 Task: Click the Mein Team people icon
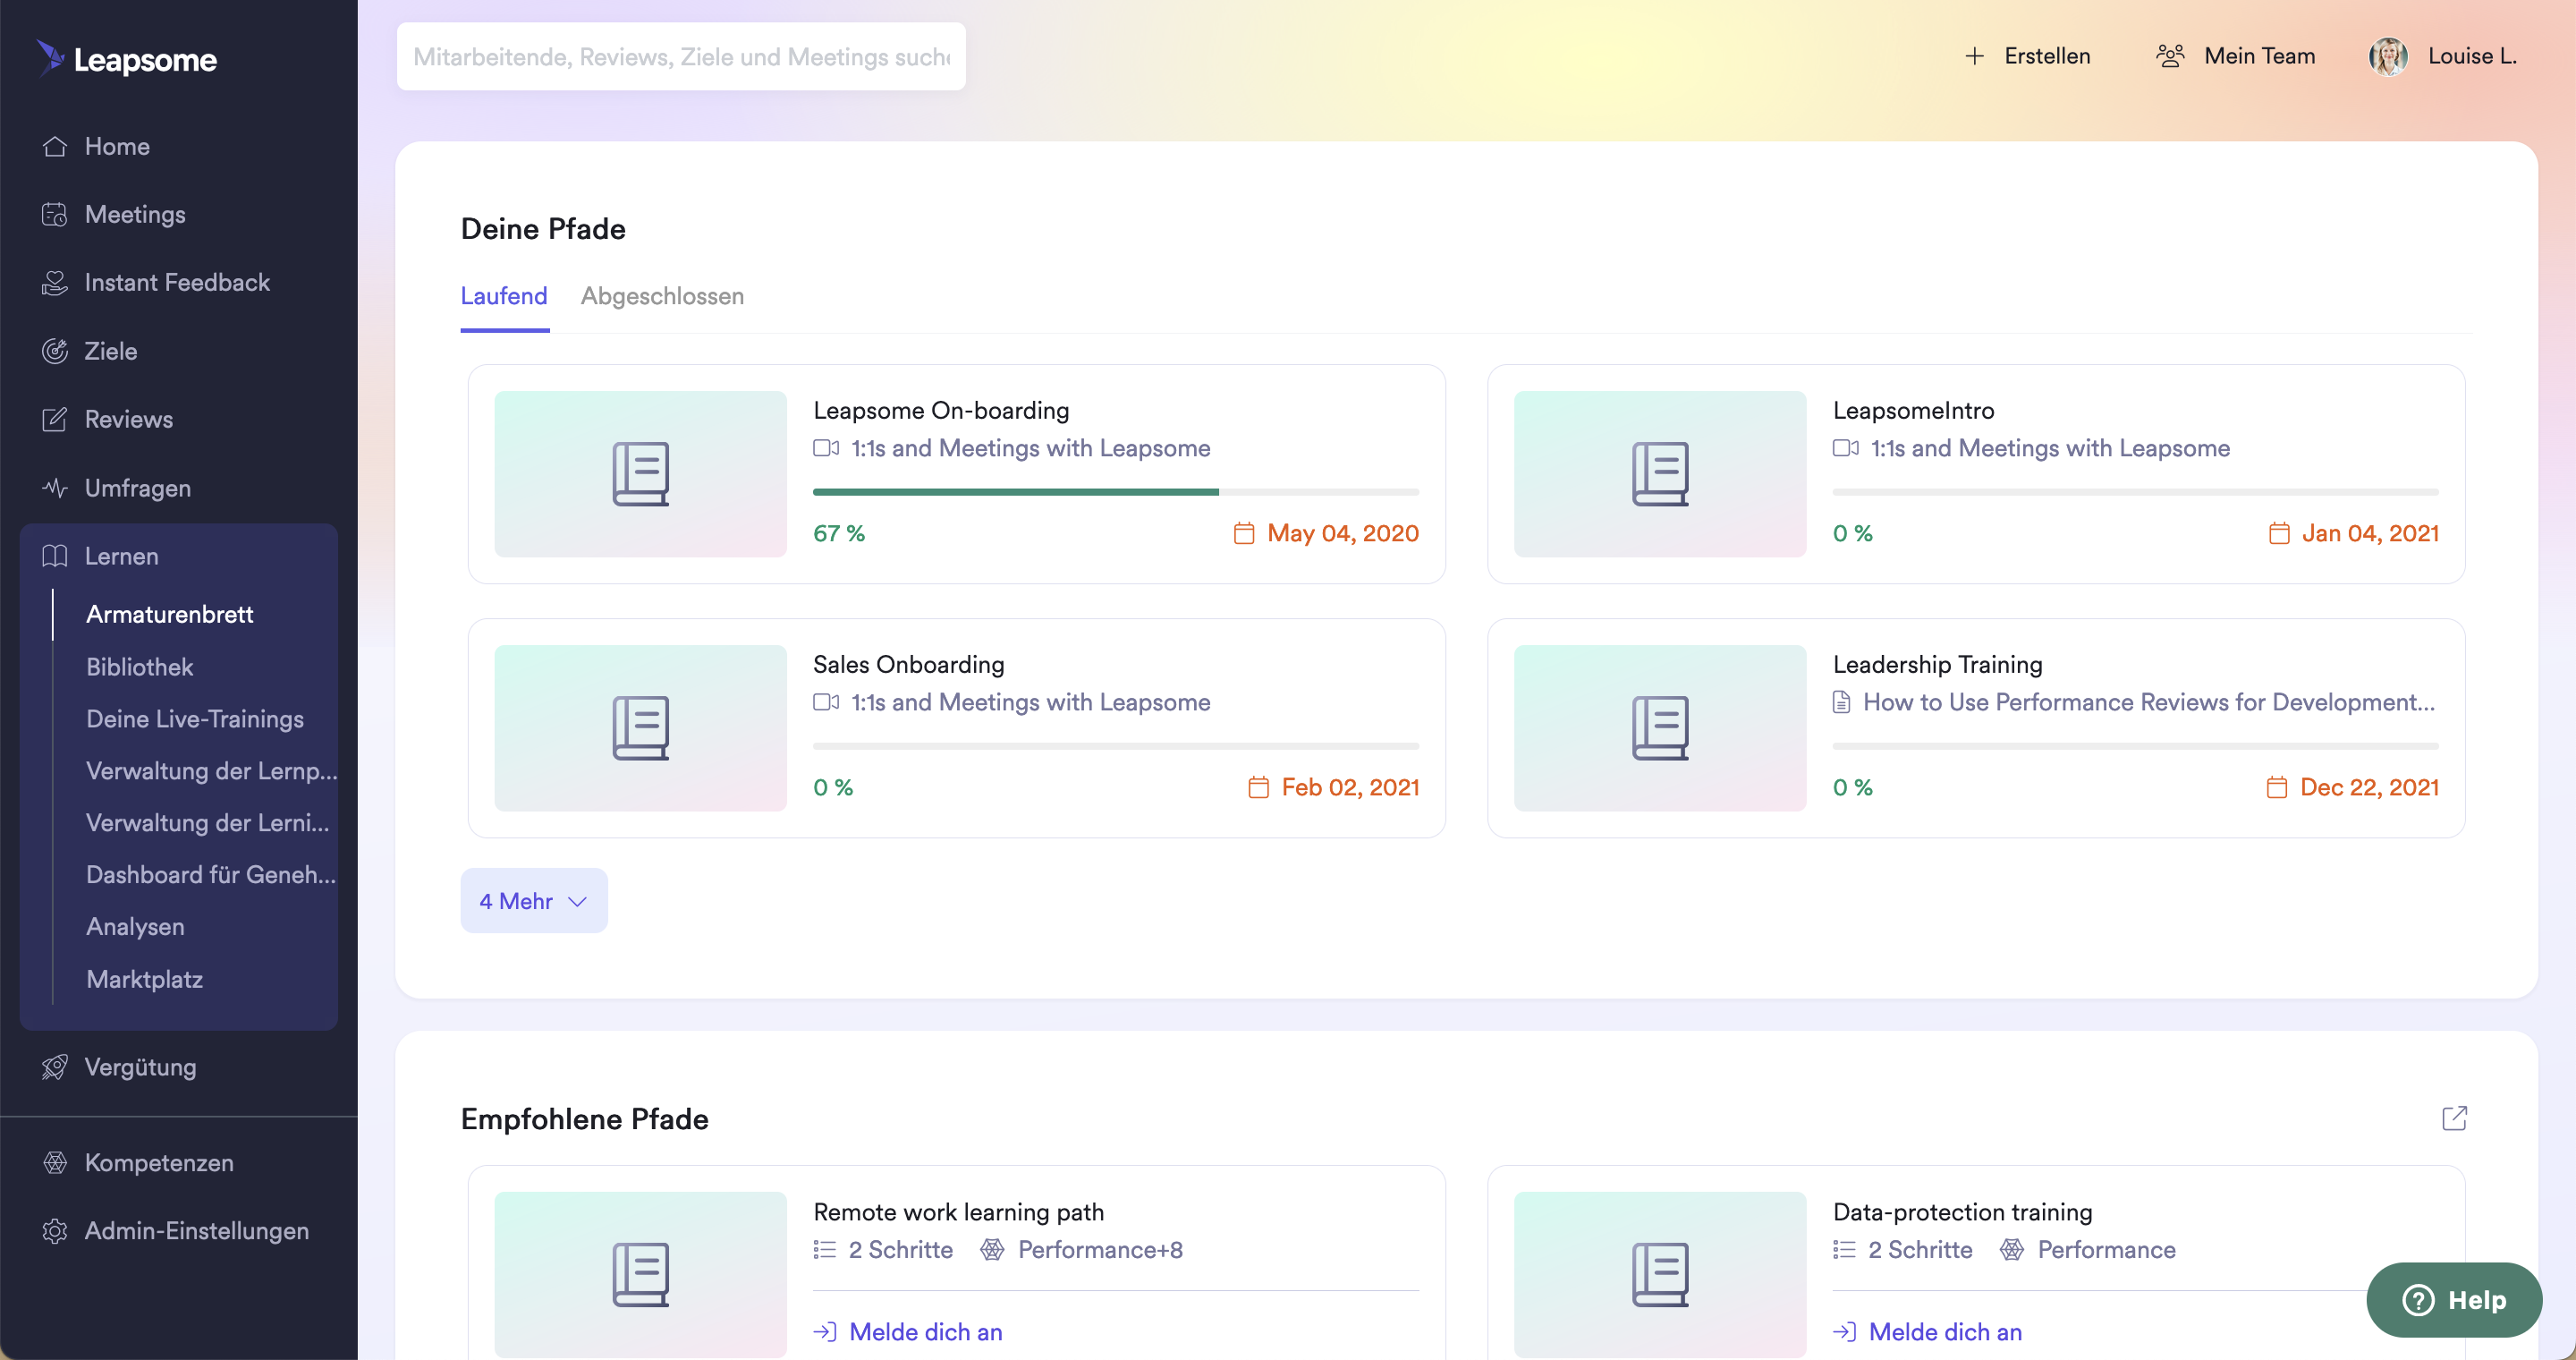[x=2170, y=56]
